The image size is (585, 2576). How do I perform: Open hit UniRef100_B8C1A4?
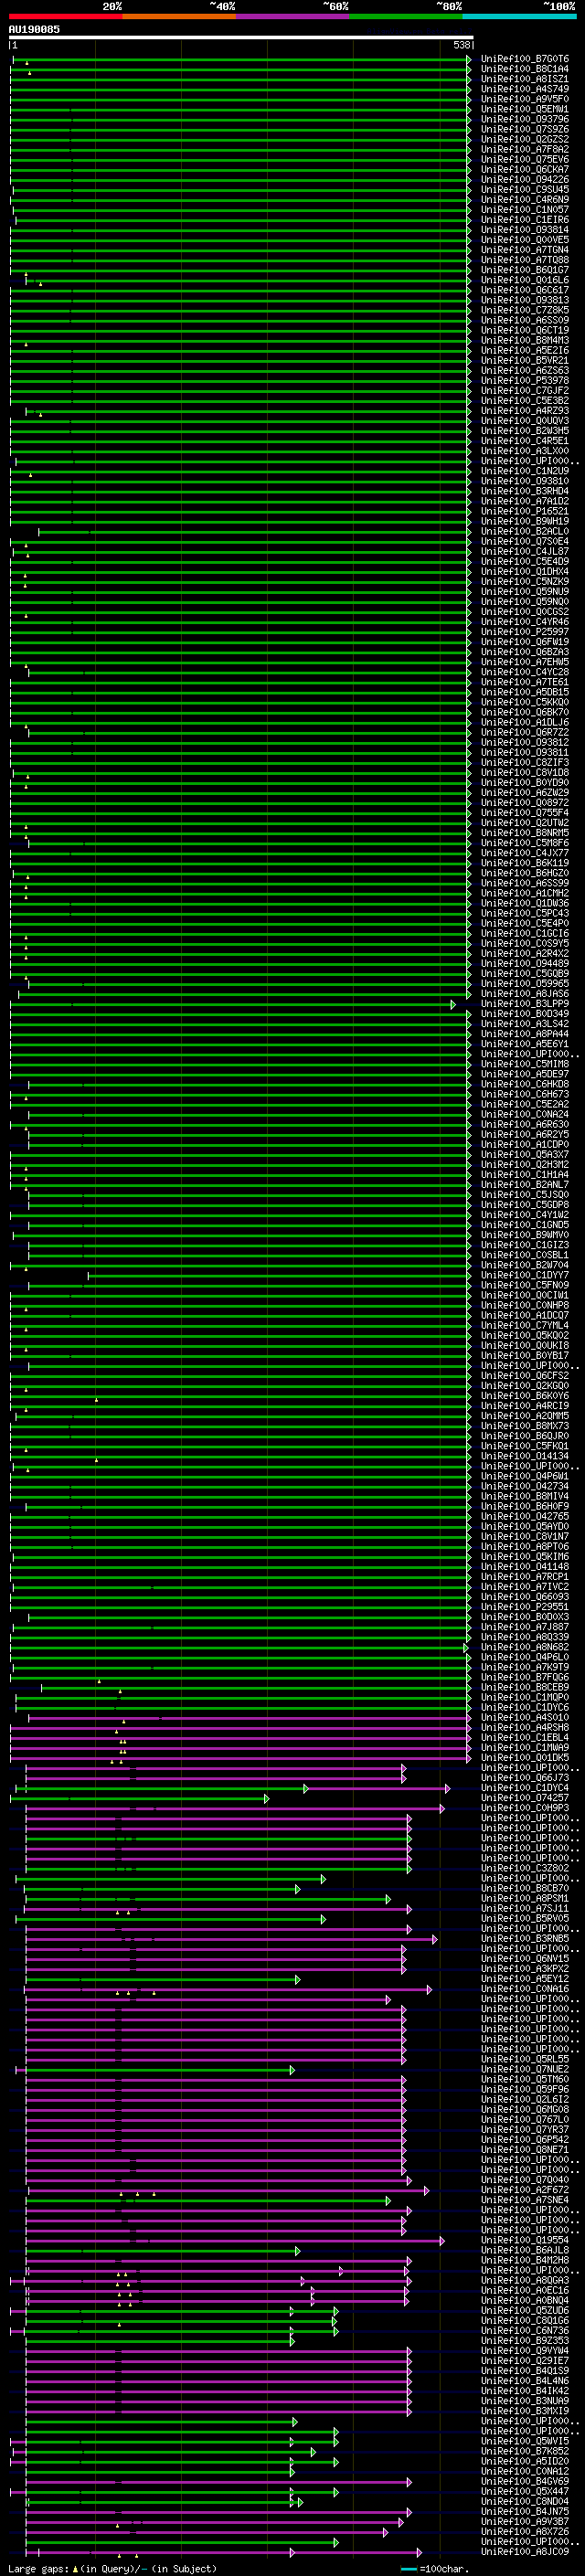click(525, 69)
